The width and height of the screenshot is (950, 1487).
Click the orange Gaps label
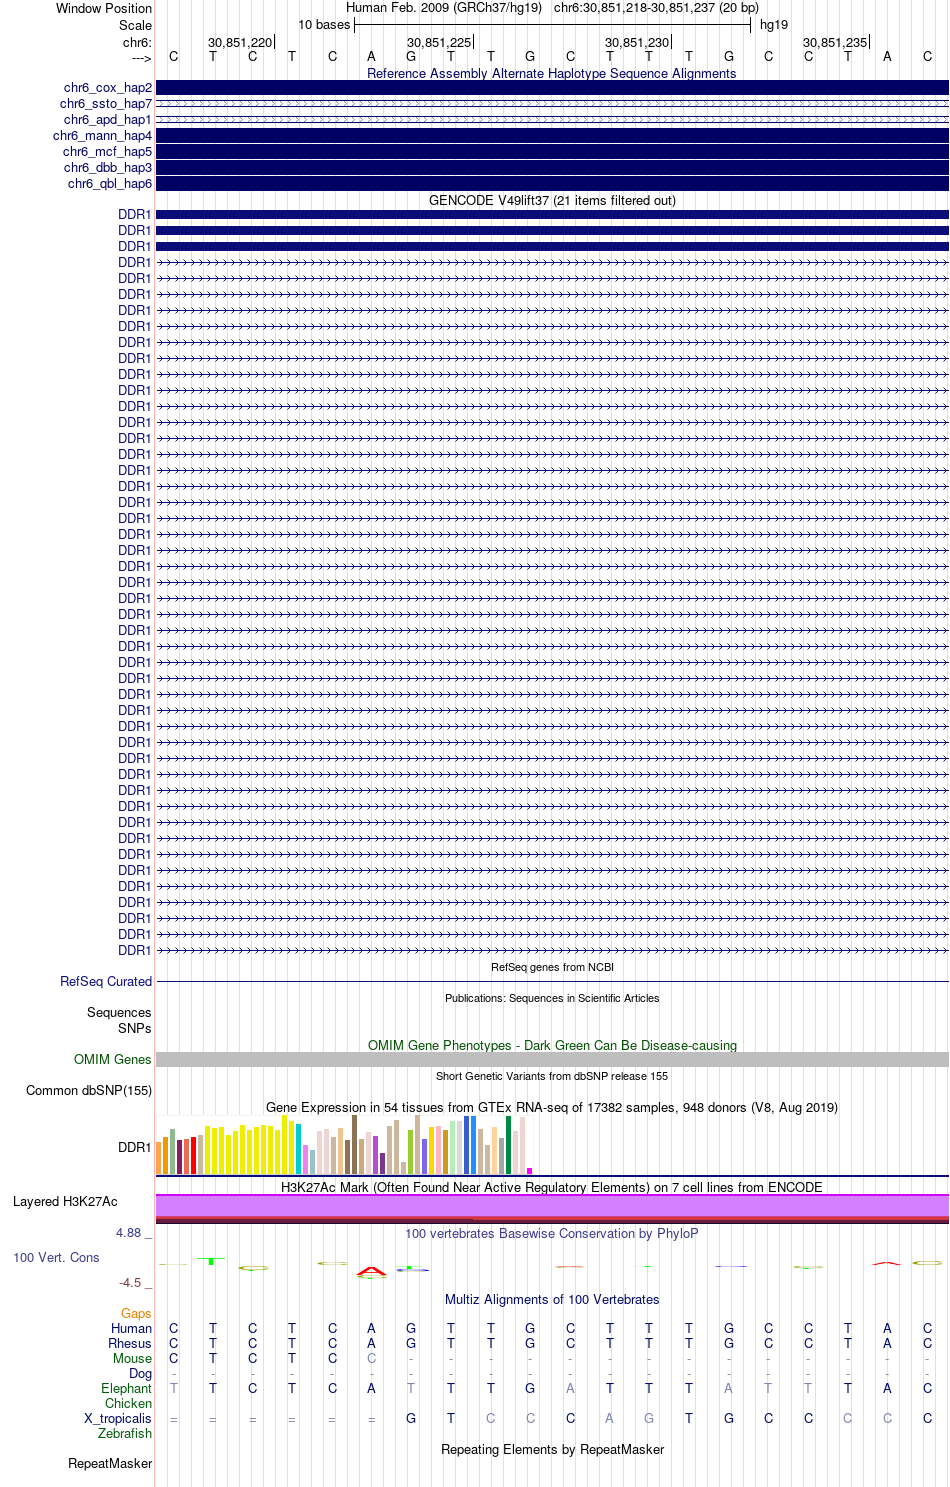[x=136, y=1314]
